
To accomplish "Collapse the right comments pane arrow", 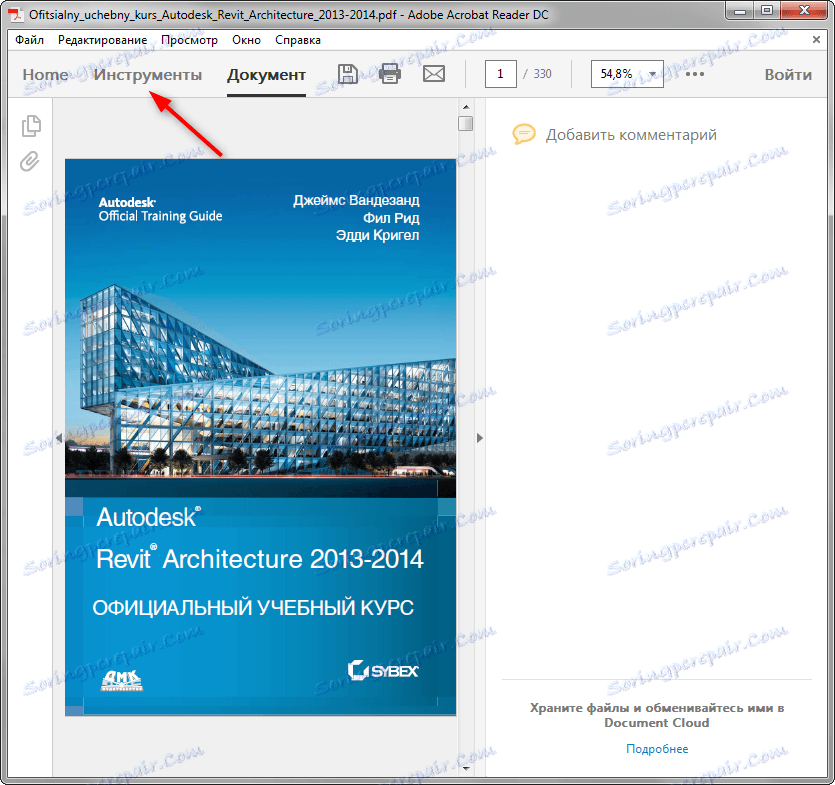I will pyautogui.click(x=480, y=438).
